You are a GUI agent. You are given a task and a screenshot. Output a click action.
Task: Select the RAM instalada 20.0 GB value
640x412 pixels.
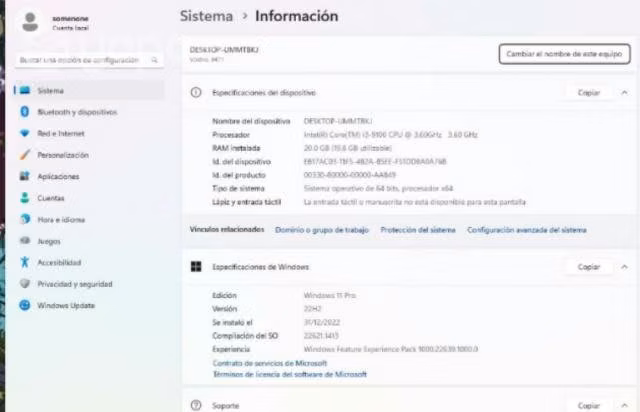[347, 148]
